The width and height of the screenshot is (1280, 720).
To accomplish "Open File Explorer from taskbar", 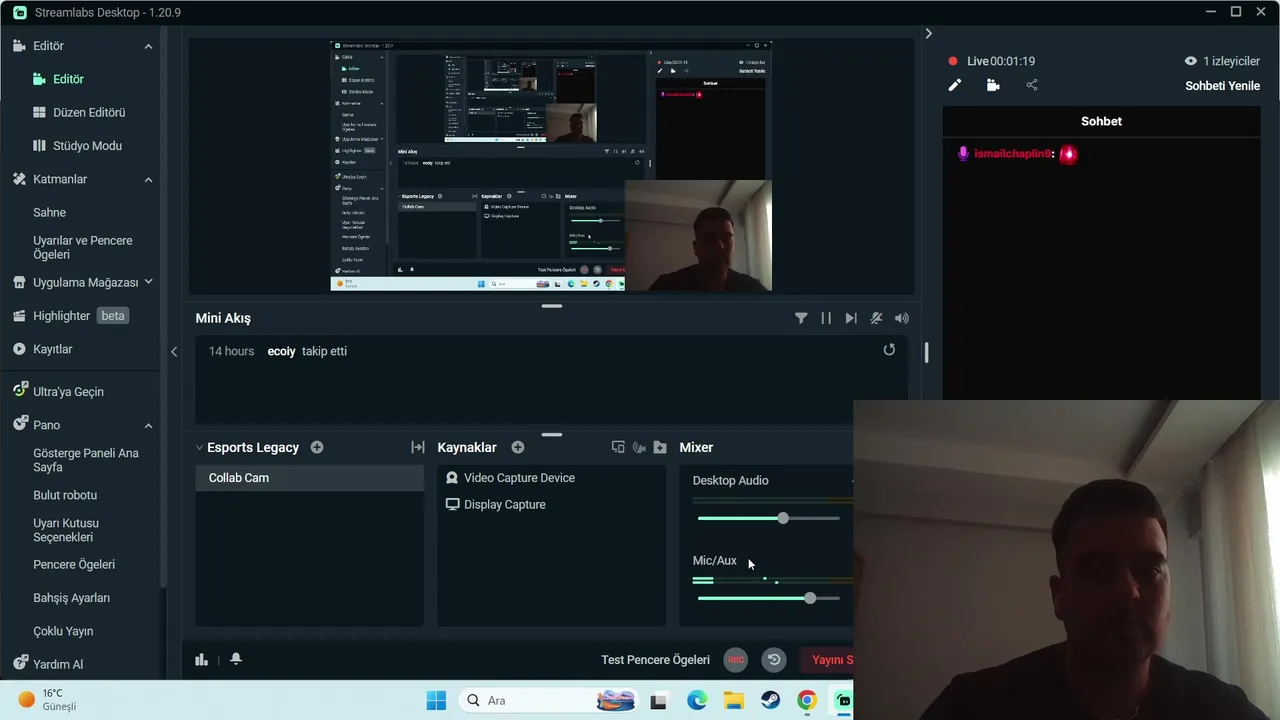I will coord(734,700).
